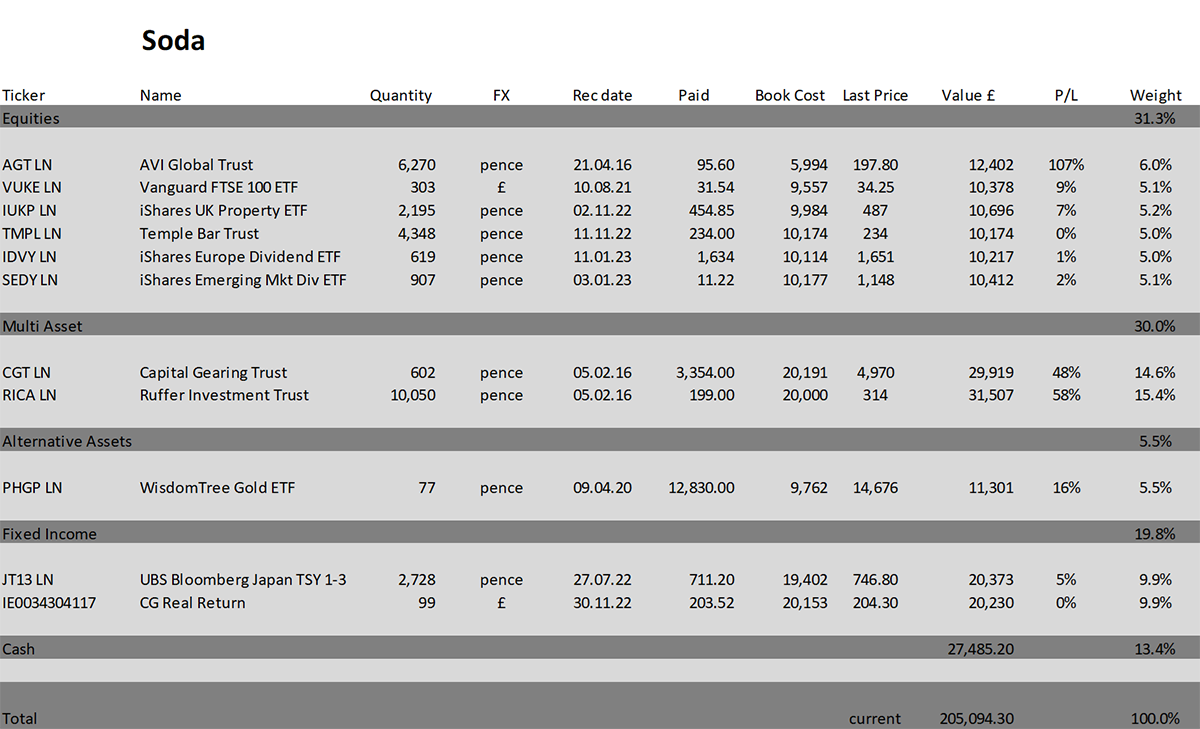Select the Temple Bar Trust name cell
The image size is (1200, 729).
(200, 234)
